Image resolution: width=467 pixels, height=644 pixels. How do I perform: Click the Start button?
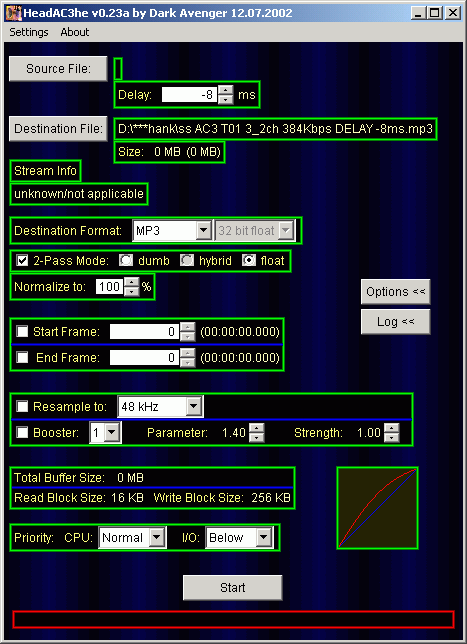232,588
